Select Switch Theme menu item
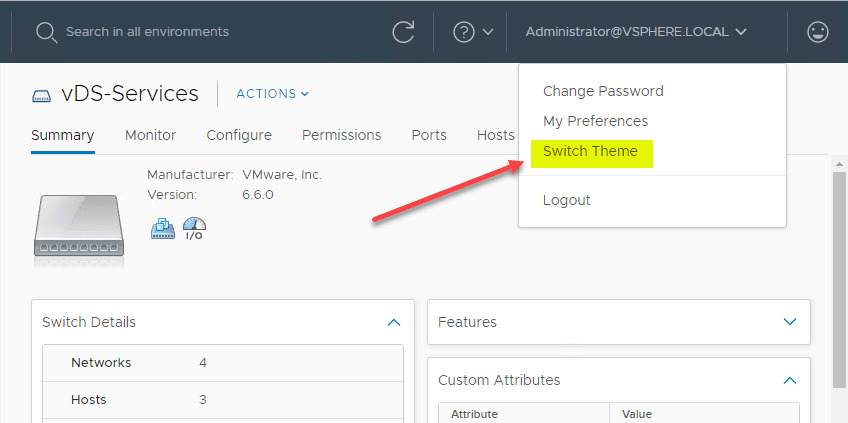 [x=590, y=152]
